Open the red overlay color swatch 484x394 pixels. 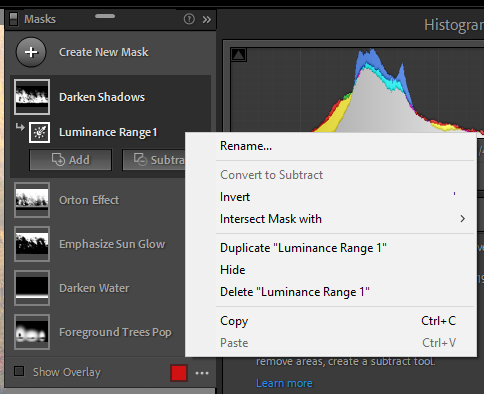point(179,373)
